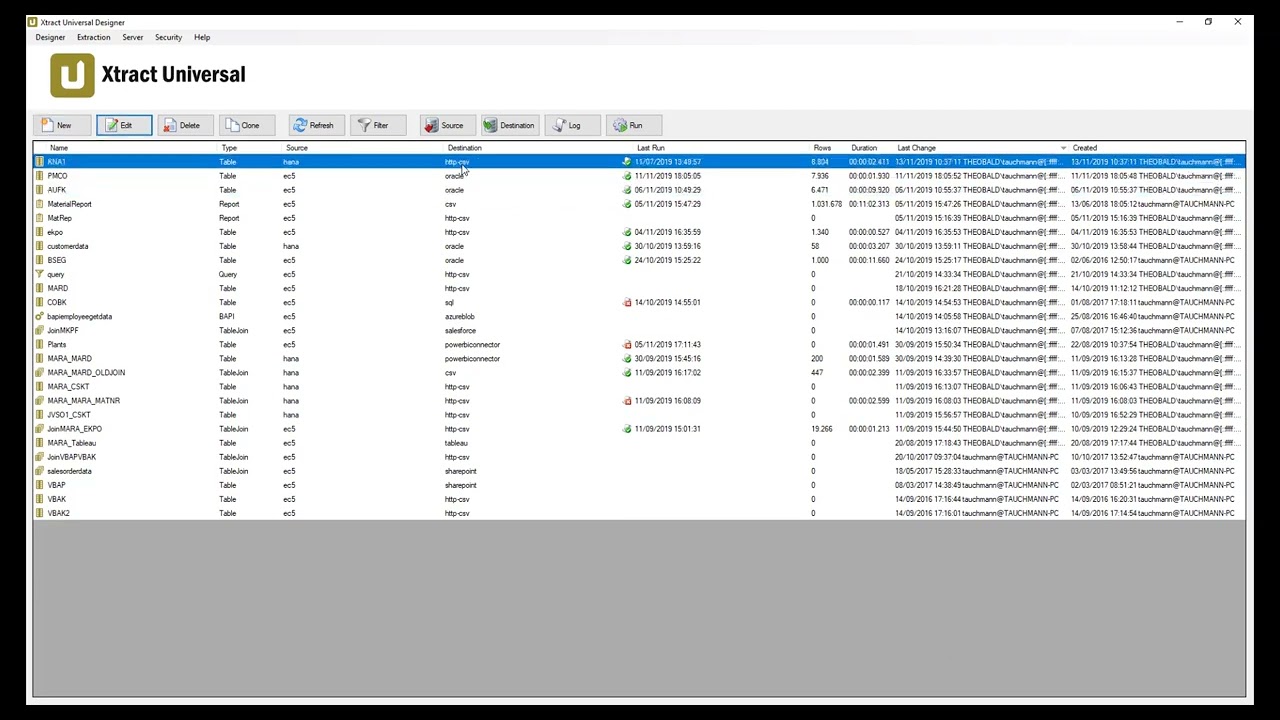
Task: Open the Server menu
Action: pyautogui.click(x=132, y=37)
